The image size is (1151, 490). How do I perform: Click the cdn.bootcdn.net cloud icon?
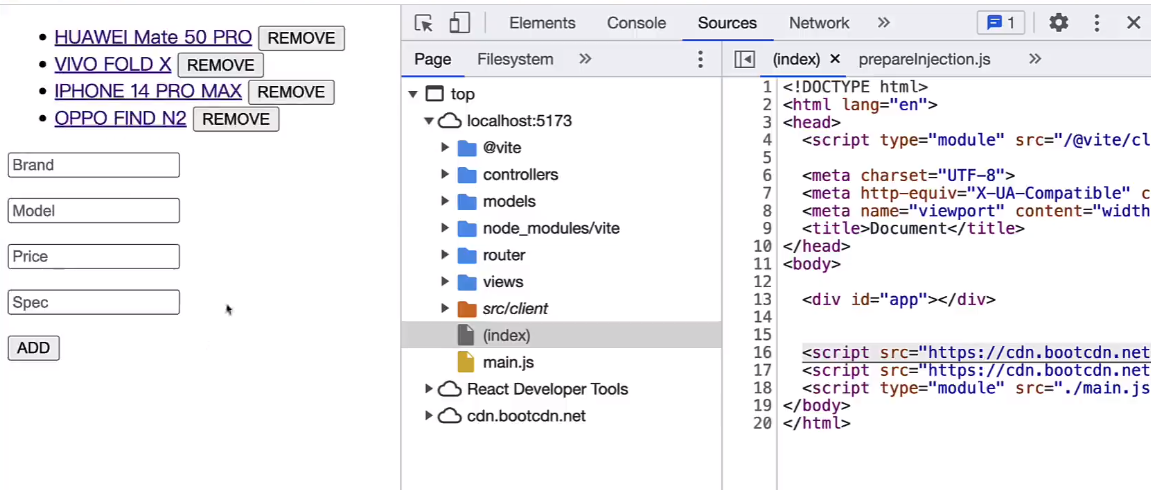(449, 416)
